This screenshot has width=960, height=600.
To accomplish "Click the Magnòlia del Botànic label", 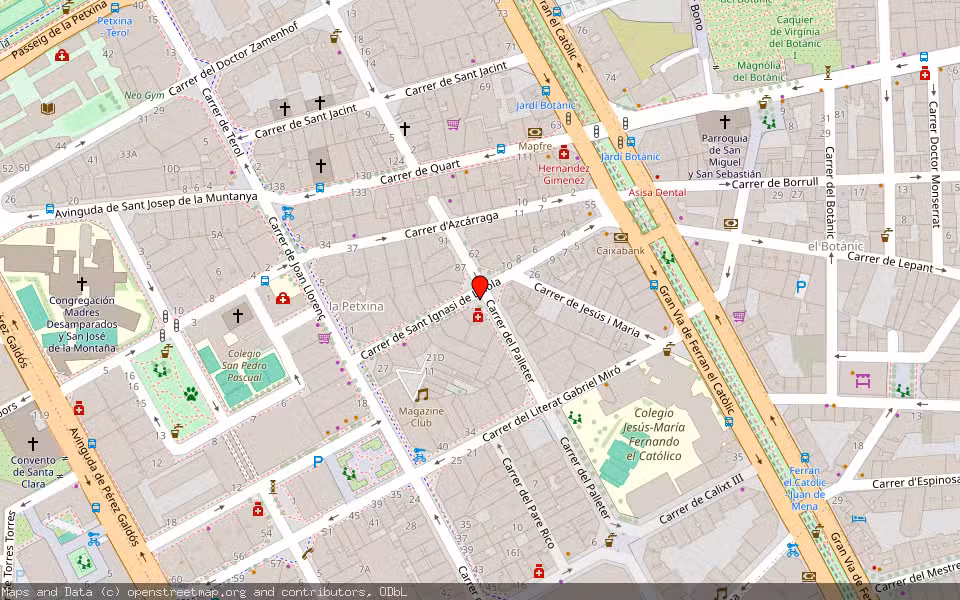I will click(759, 71).
